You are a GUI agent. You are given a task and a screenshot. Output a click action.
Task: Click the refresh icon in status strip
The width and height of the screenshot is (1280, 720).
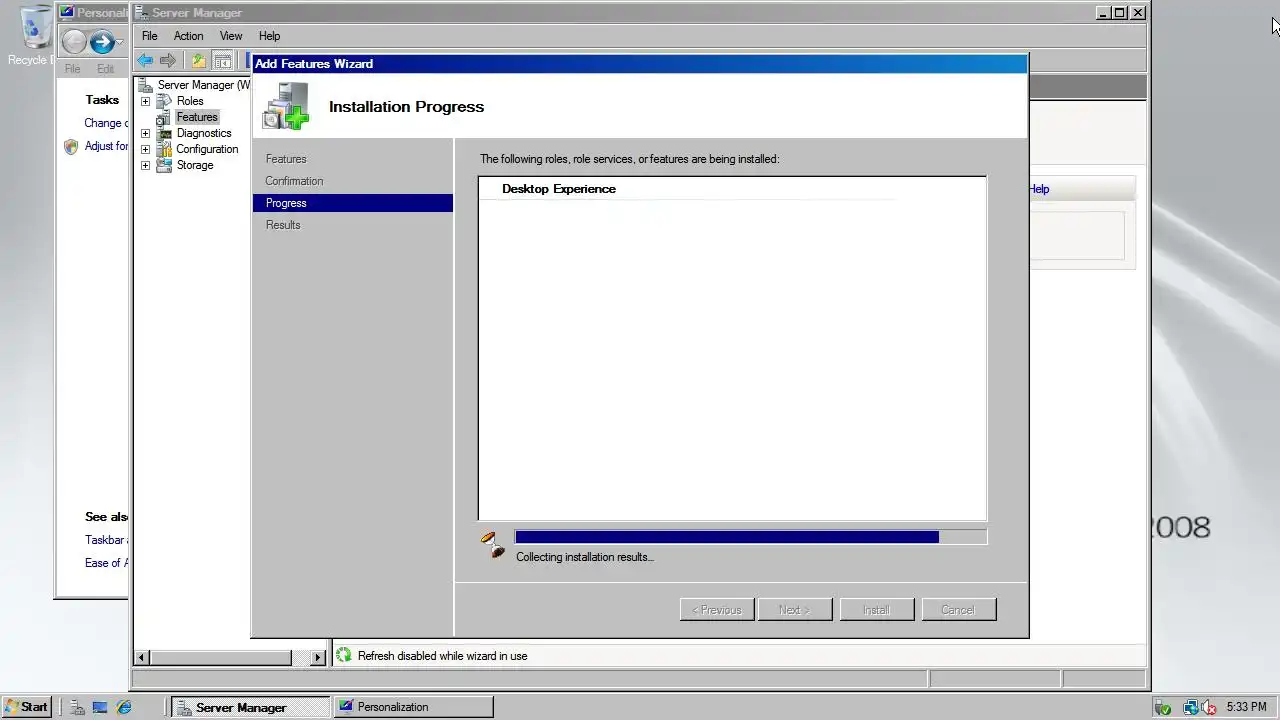pos(344,655)
